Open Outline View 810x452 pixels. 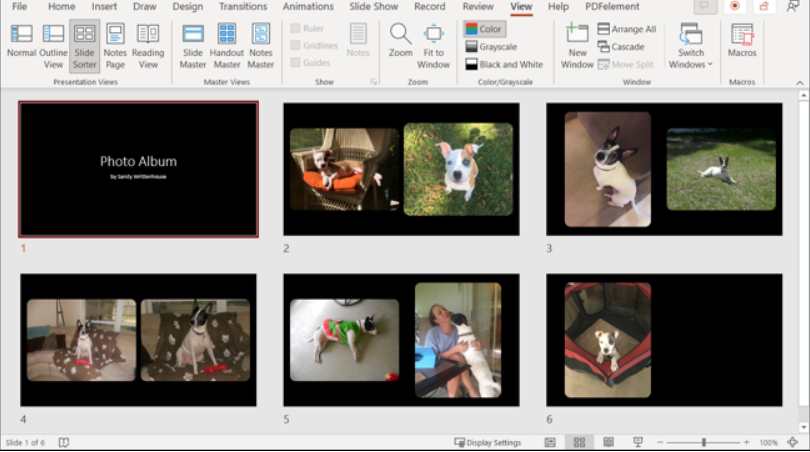pos(53,43)
